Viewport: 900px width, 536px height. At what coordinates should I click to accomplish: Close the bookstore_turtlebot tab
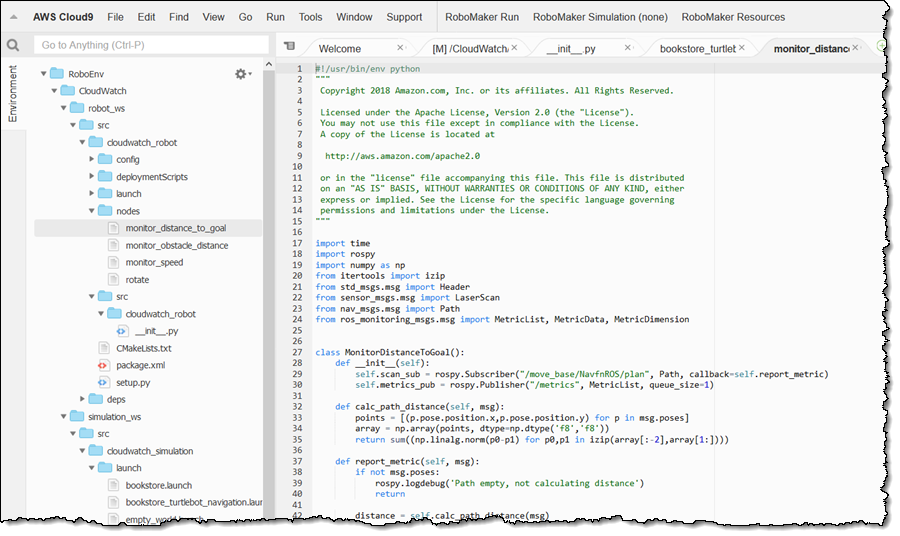pyautogui.click(x=742, y=47)
